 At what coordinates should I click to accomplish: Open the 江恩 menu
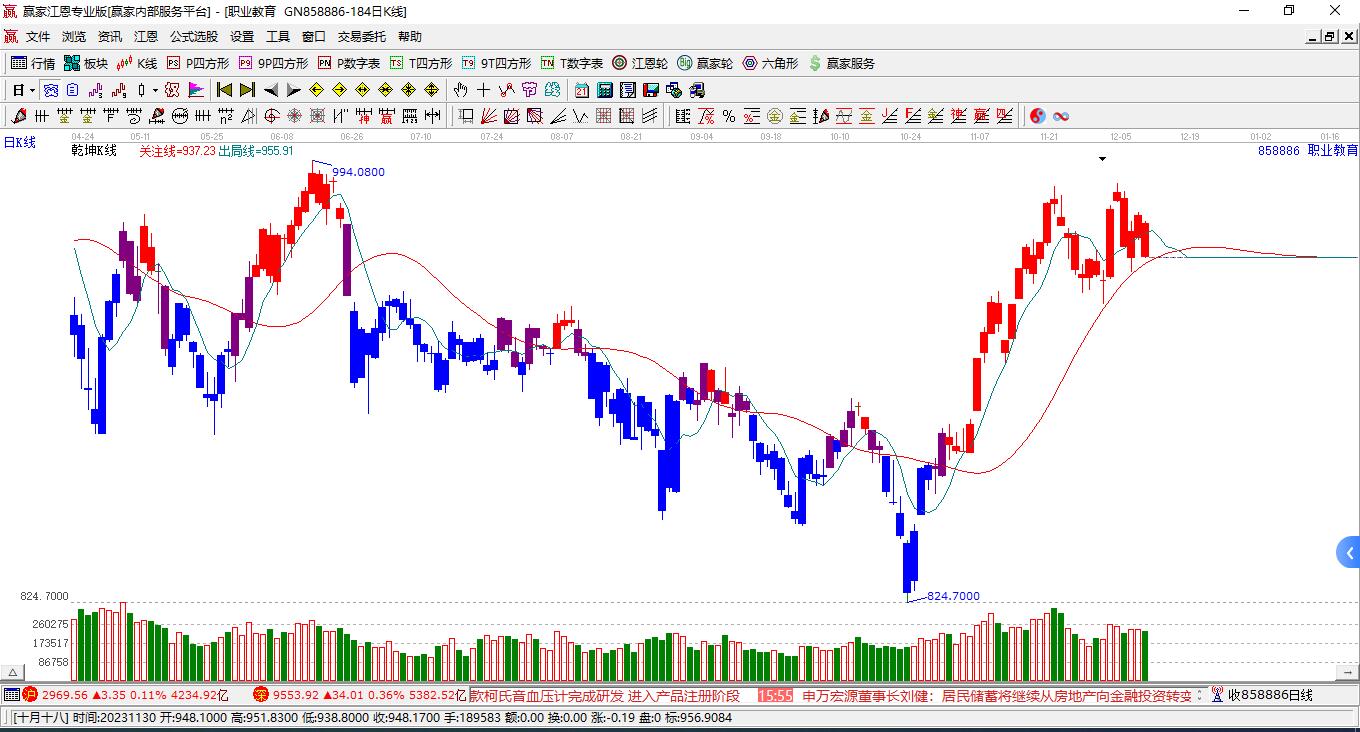[x=146, y=37]
